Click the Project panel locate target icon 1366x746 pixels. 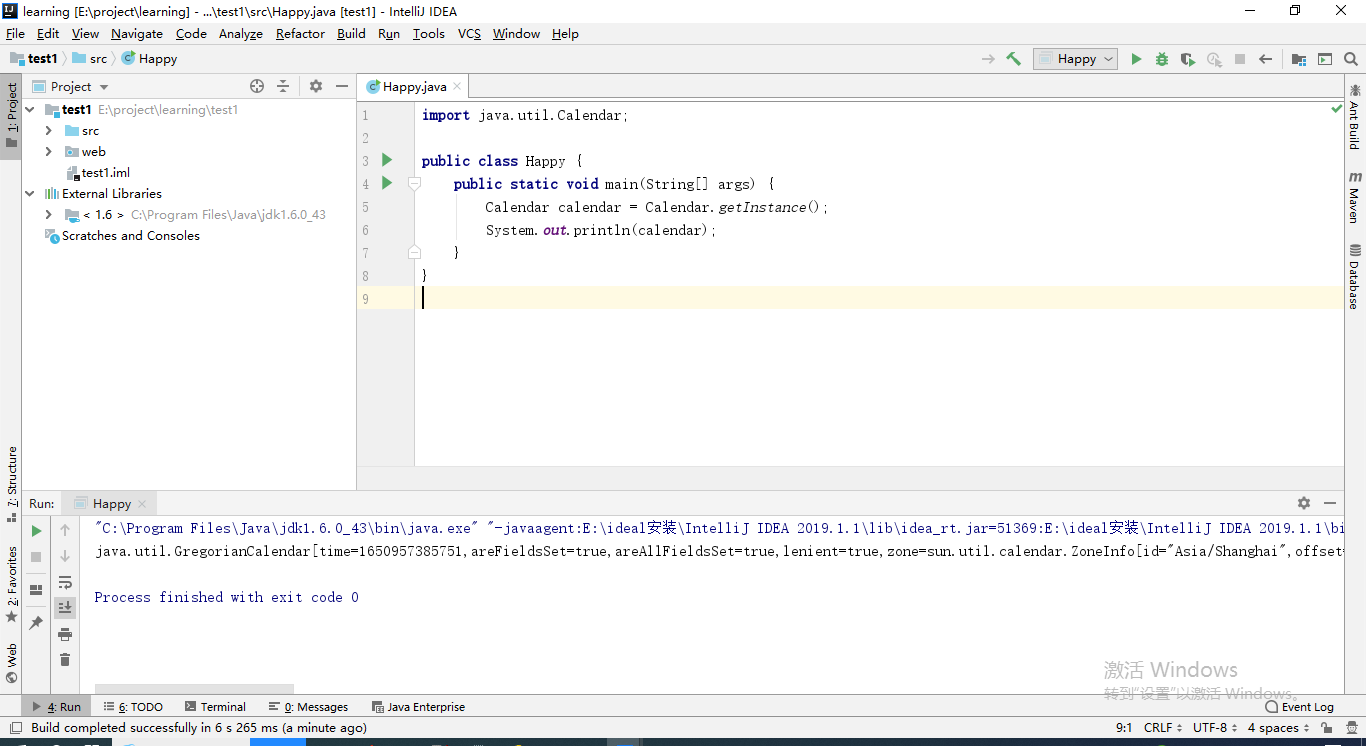click(257, 86)
